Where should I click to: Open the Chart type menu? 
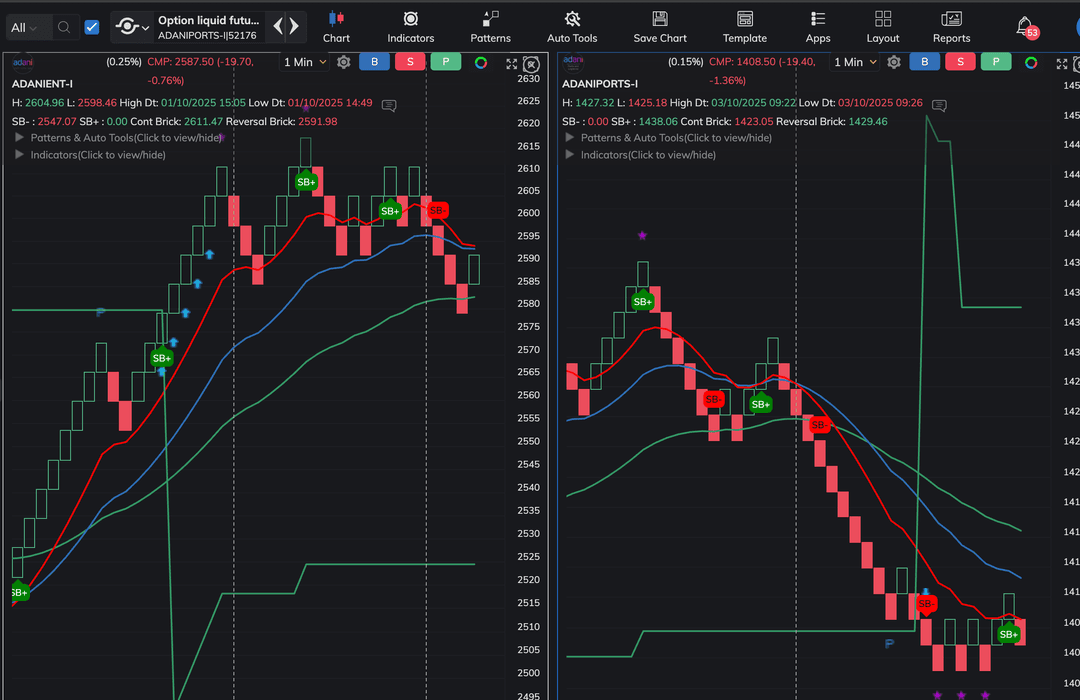coord(336,26)
